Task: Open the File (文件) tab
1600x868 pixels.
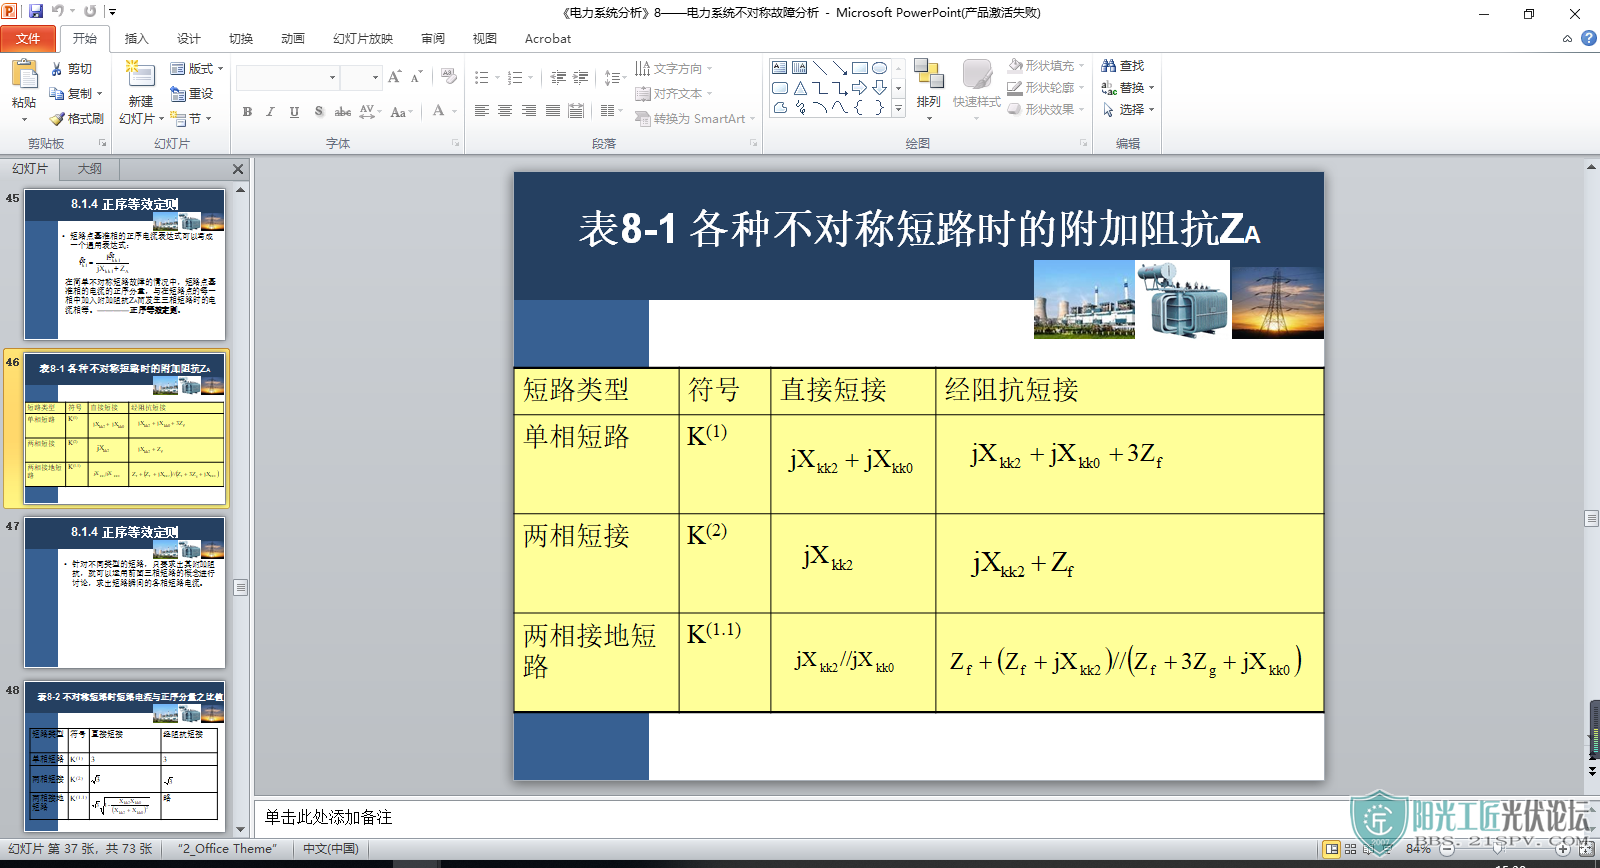Action: click(x=28, y=39)
